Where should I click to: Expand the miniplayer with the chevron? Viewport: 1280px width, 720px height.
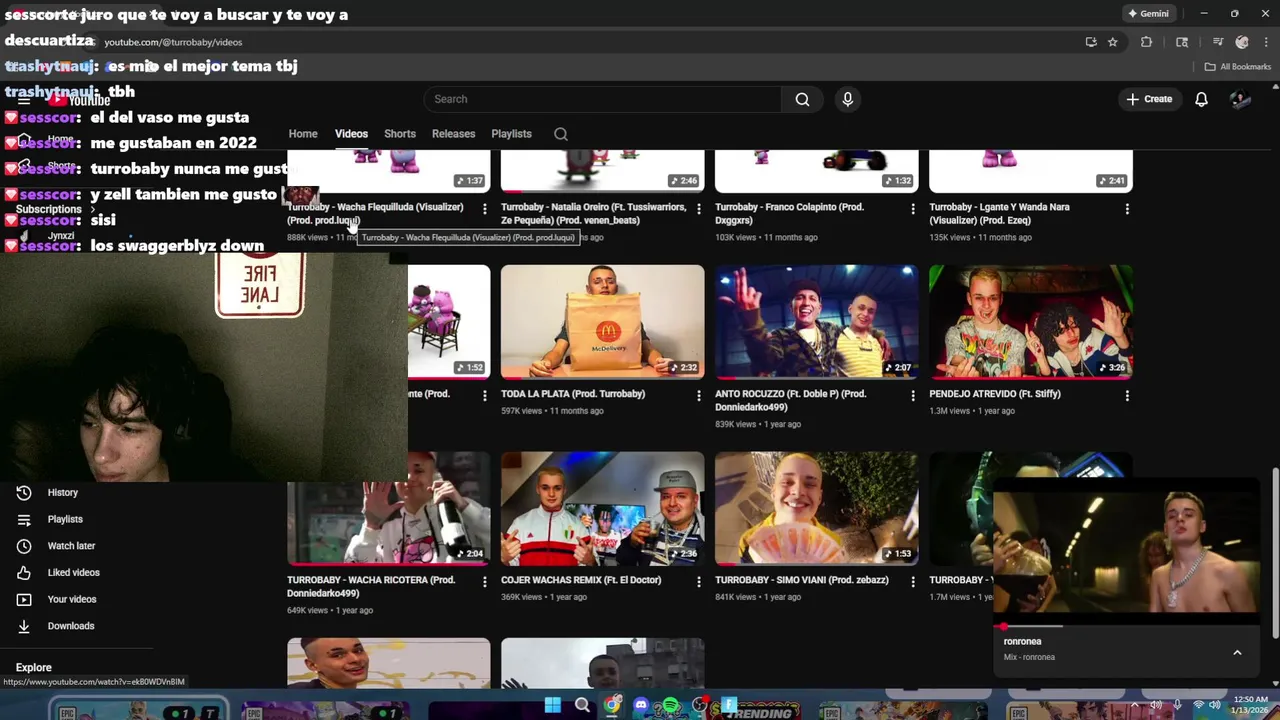[1237, 653]
